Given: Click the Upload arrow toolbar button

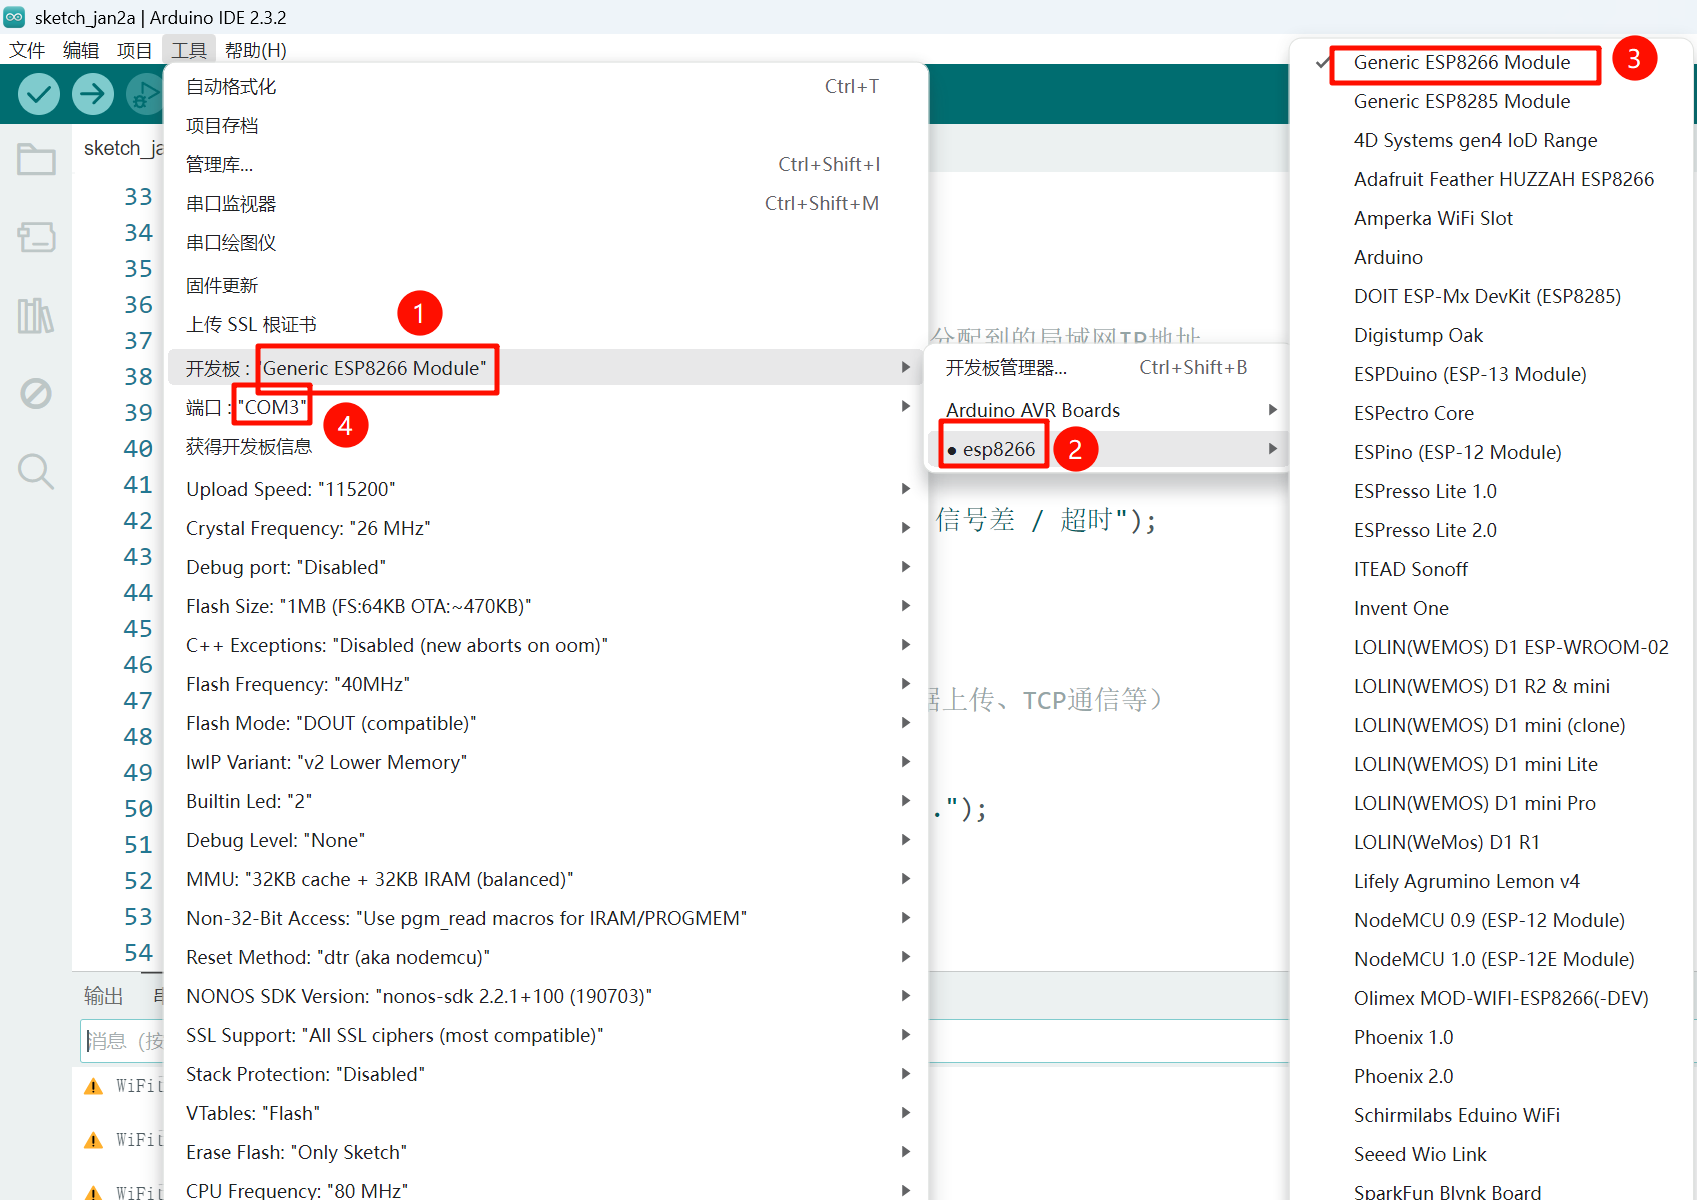Looking at the screenshot, I should [92, 94].
